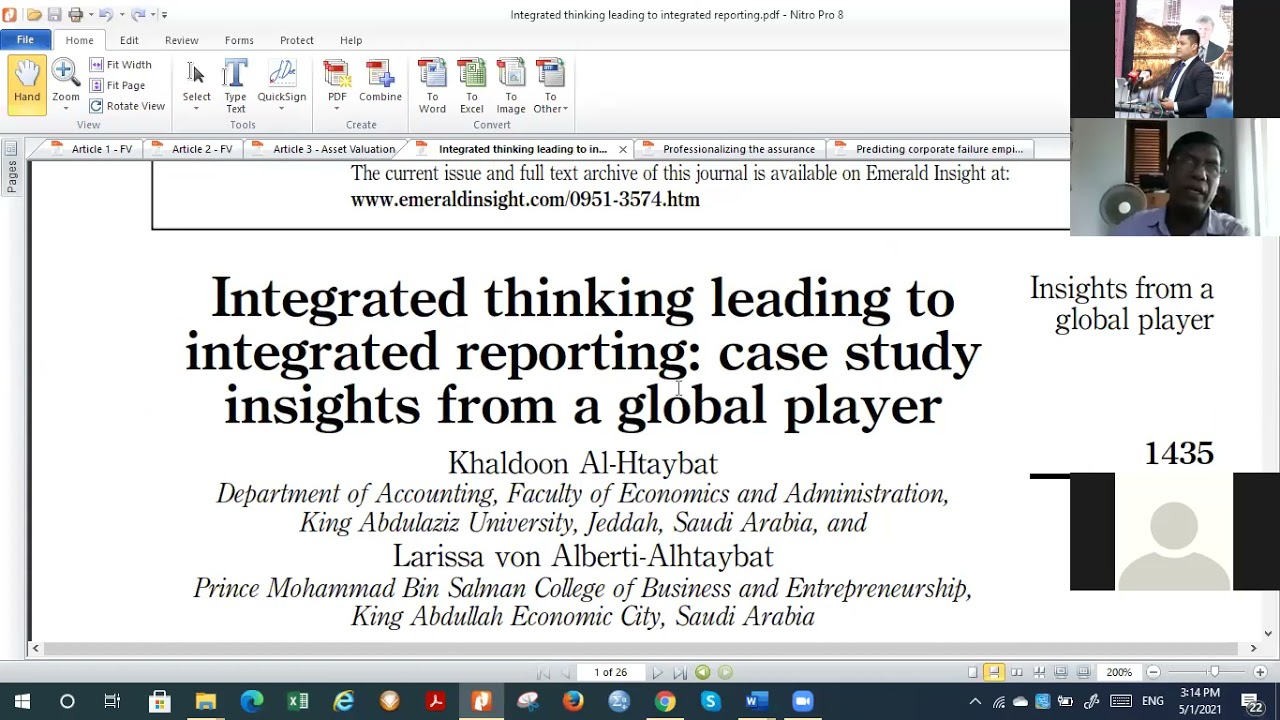This screenshot has height=720, width=1280.
Task: Open Google Chrome from the taskbar
Action: [x=665, y=701]
